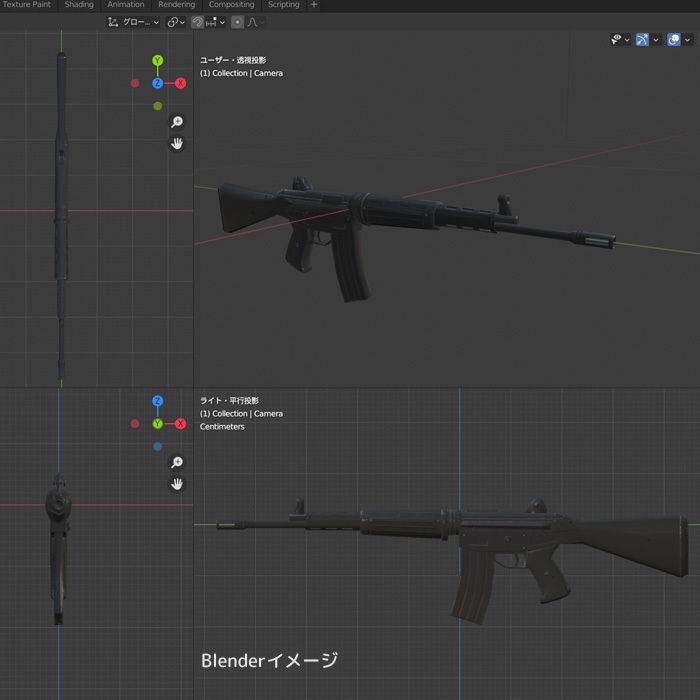The width and height of the screenshot is (700, 700).
Task: Select rifle front view in bottom-left viewport
Action: 58,549
